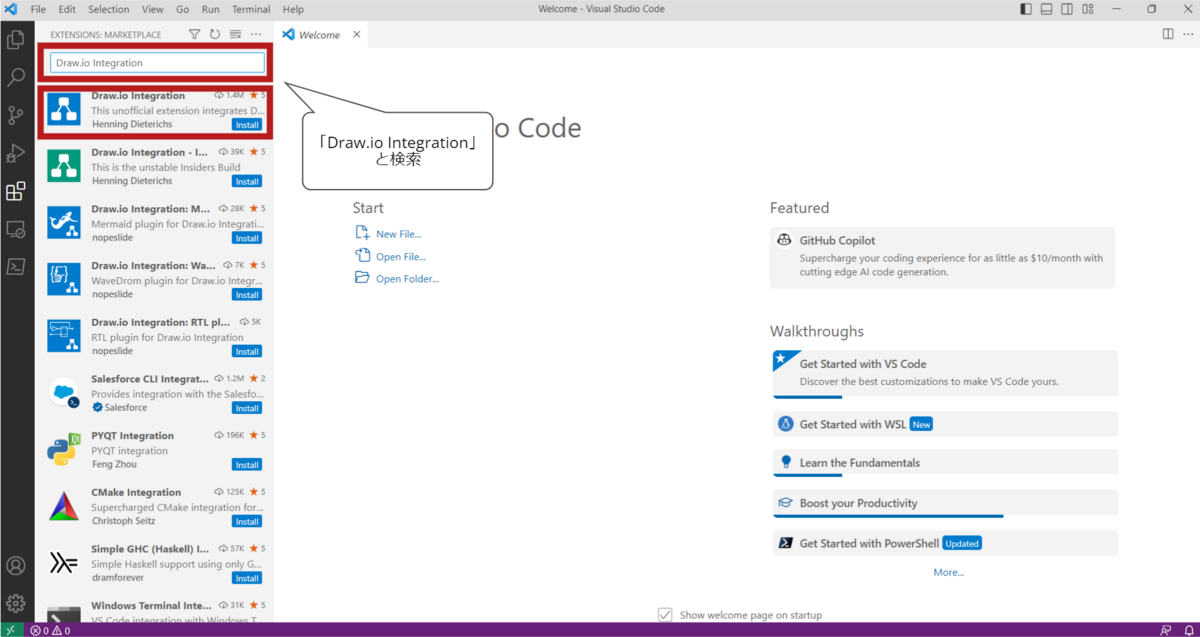Clear extensions search results icon
Screen dimensions: 1200x637
point(236,34)
